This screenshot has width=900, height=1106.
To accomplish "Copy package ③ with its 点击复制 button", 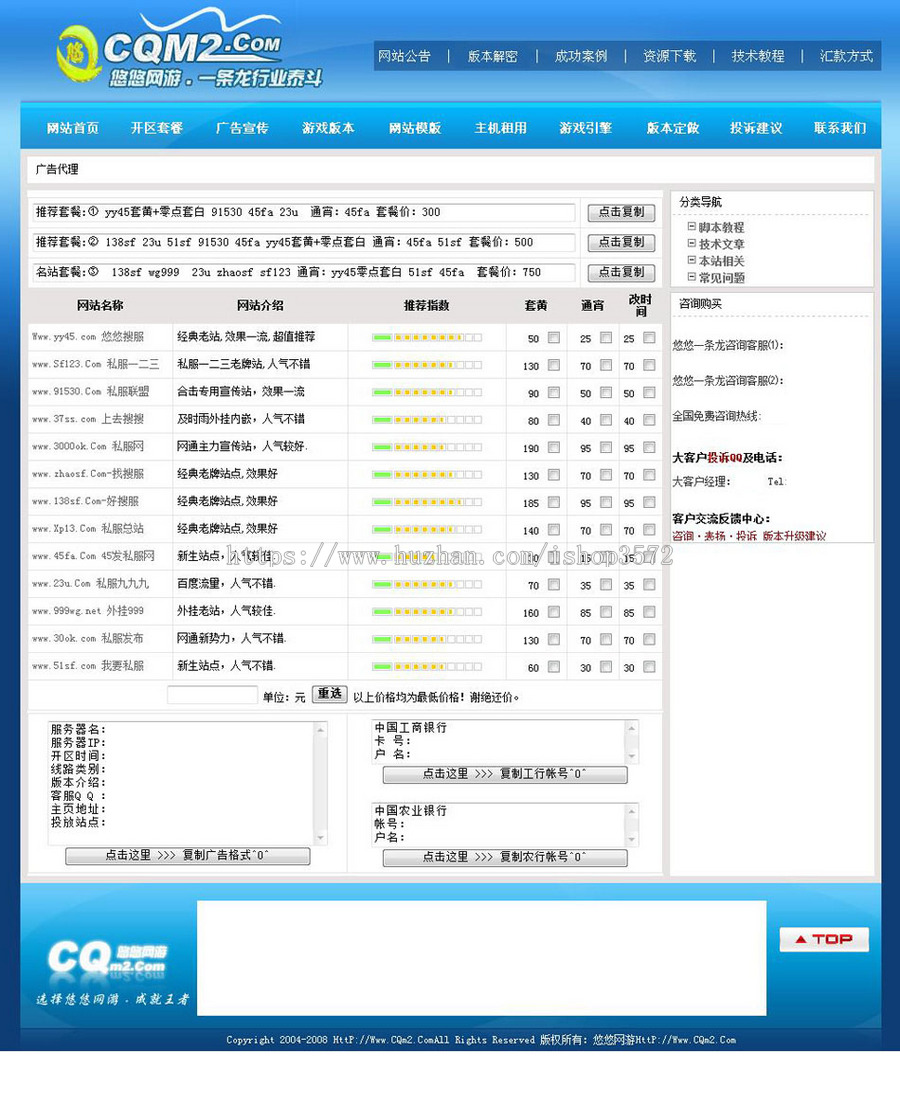I will [621, 272].
